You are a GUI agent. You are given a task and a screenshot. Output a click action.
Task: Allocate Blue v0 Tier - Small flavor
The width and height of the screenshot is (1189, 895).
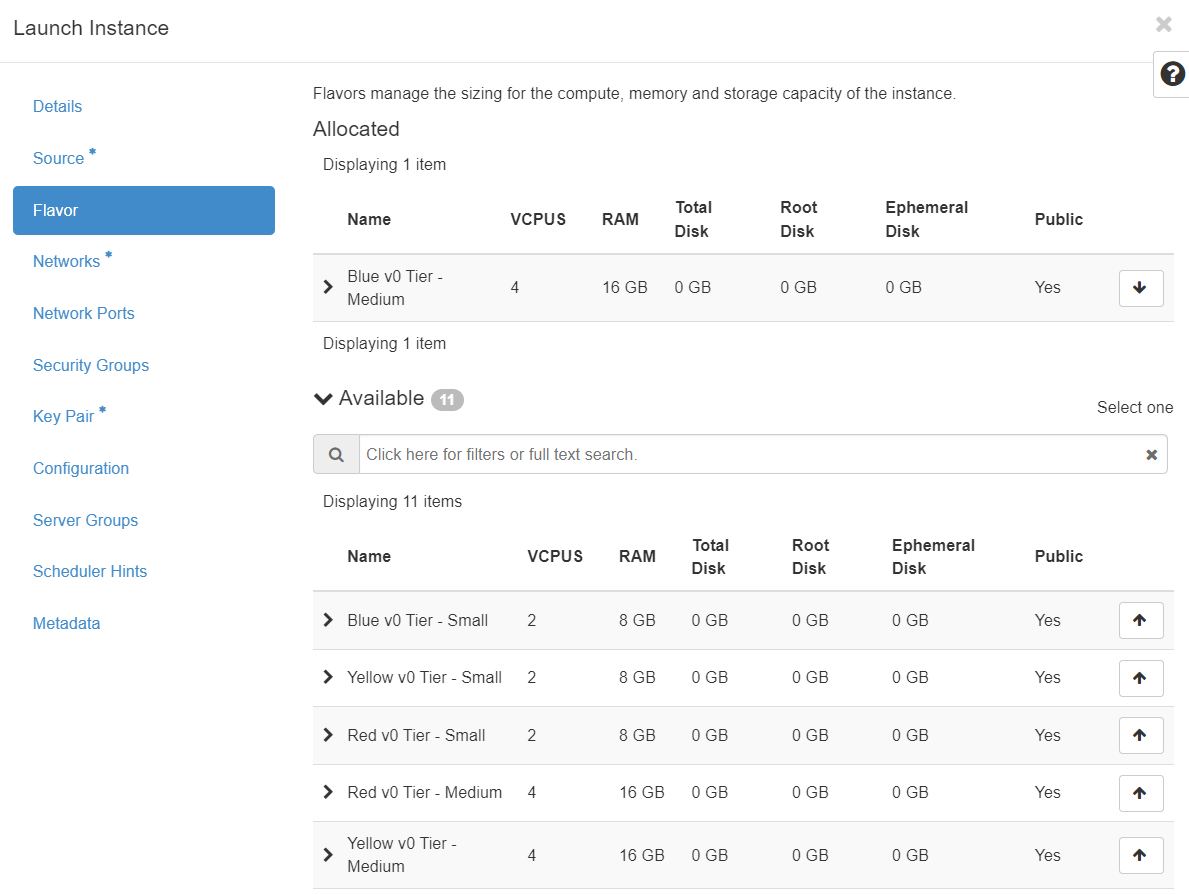pyautogui.click(x=1140, y=620)
